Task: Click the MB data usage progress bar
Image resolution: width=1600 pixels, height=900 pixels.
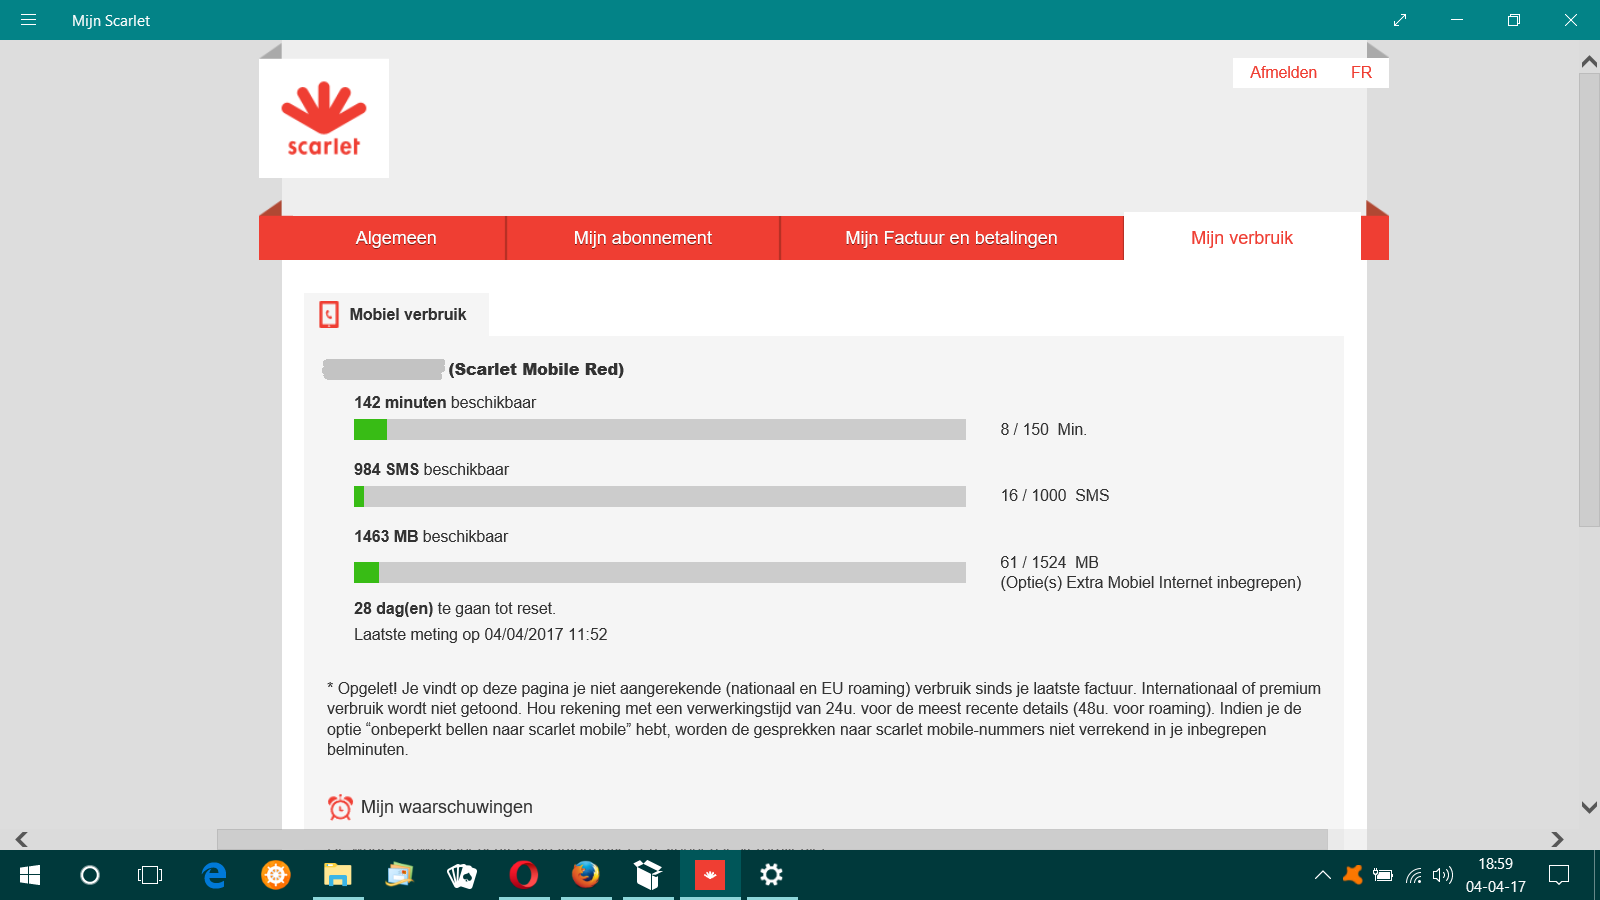Action: tap(660, 572)
